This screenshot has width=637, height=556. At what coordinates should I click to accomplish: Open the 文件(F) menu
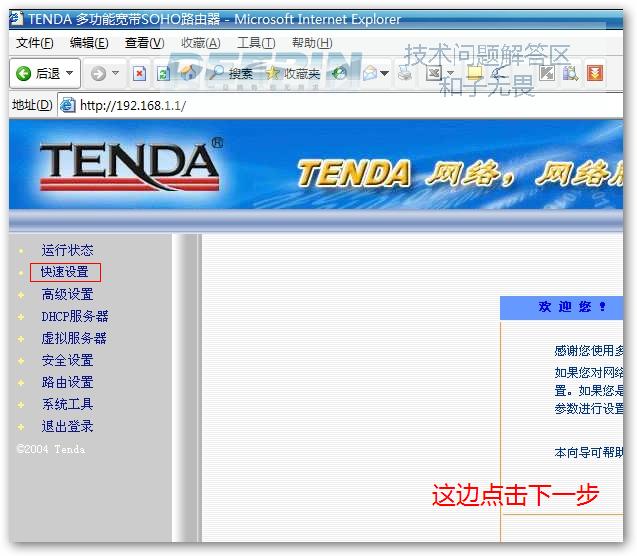pyautogui.click(x=35, y=43)
